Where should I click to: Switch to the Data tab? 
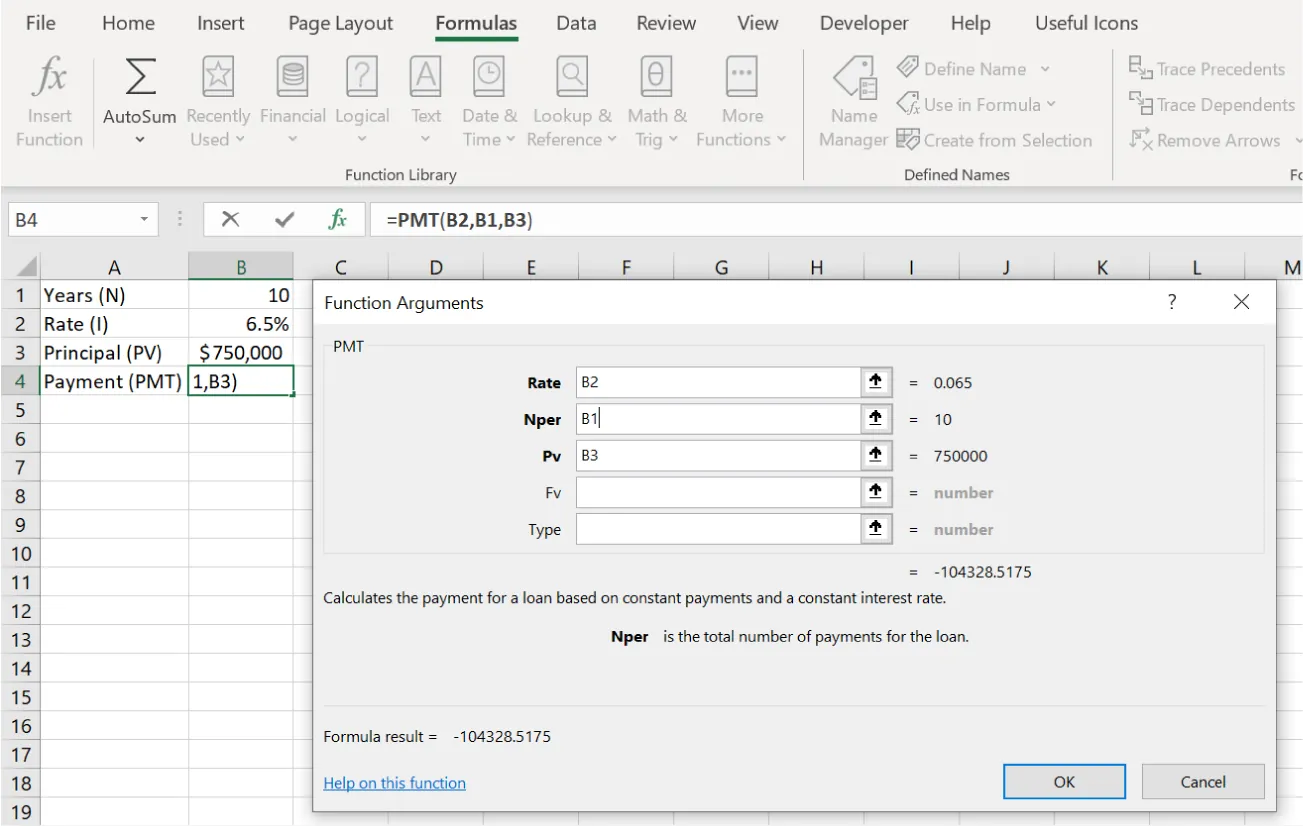click(576, 22)
